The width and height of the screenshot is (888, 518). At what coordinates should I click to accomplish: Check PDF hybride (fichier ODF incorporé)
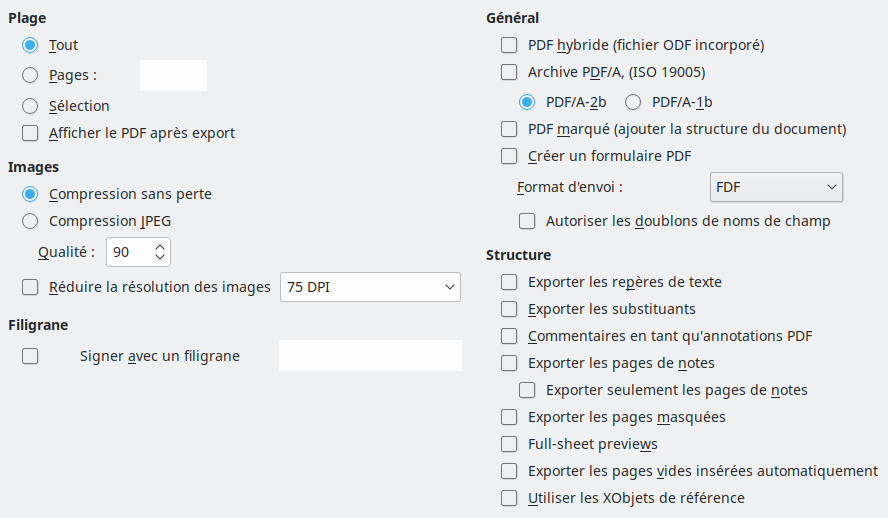click(x=509, y=45)
